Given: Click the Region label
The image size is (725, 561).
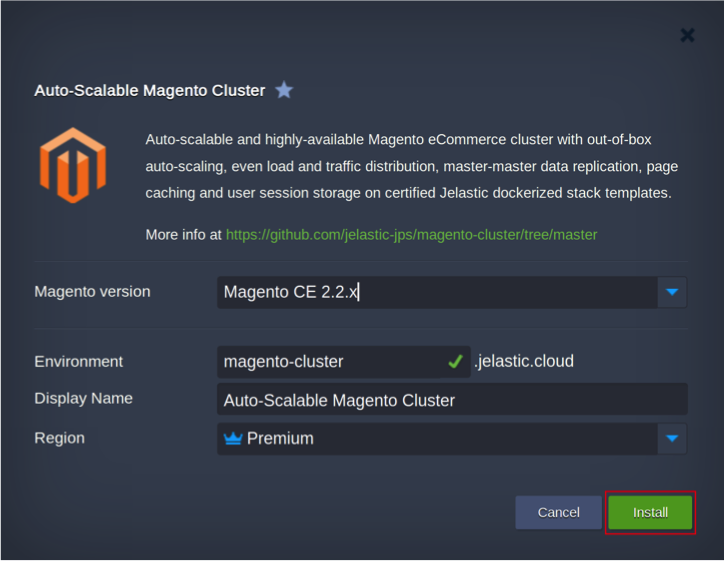Looking at the screenshot, I should tap(60, 438).
